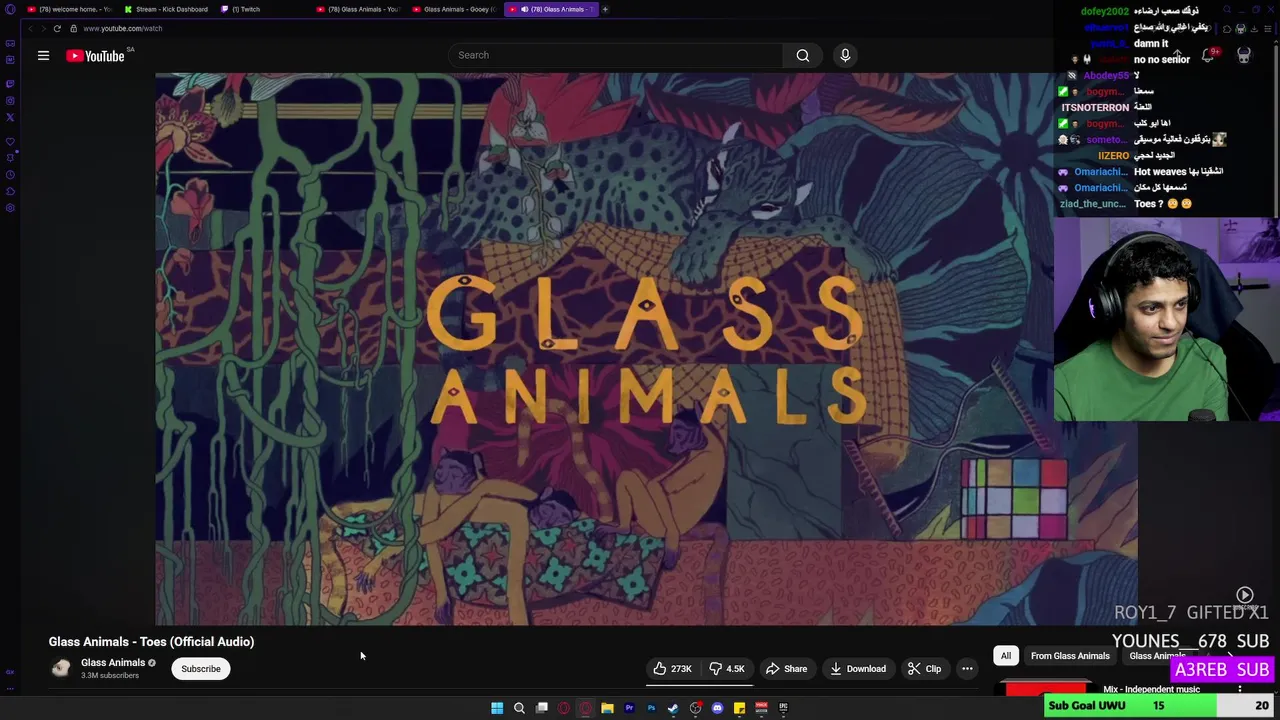Open Sticky Notes from the taskbar
This screenshot has height=720, width=1280.
point(739,708)
